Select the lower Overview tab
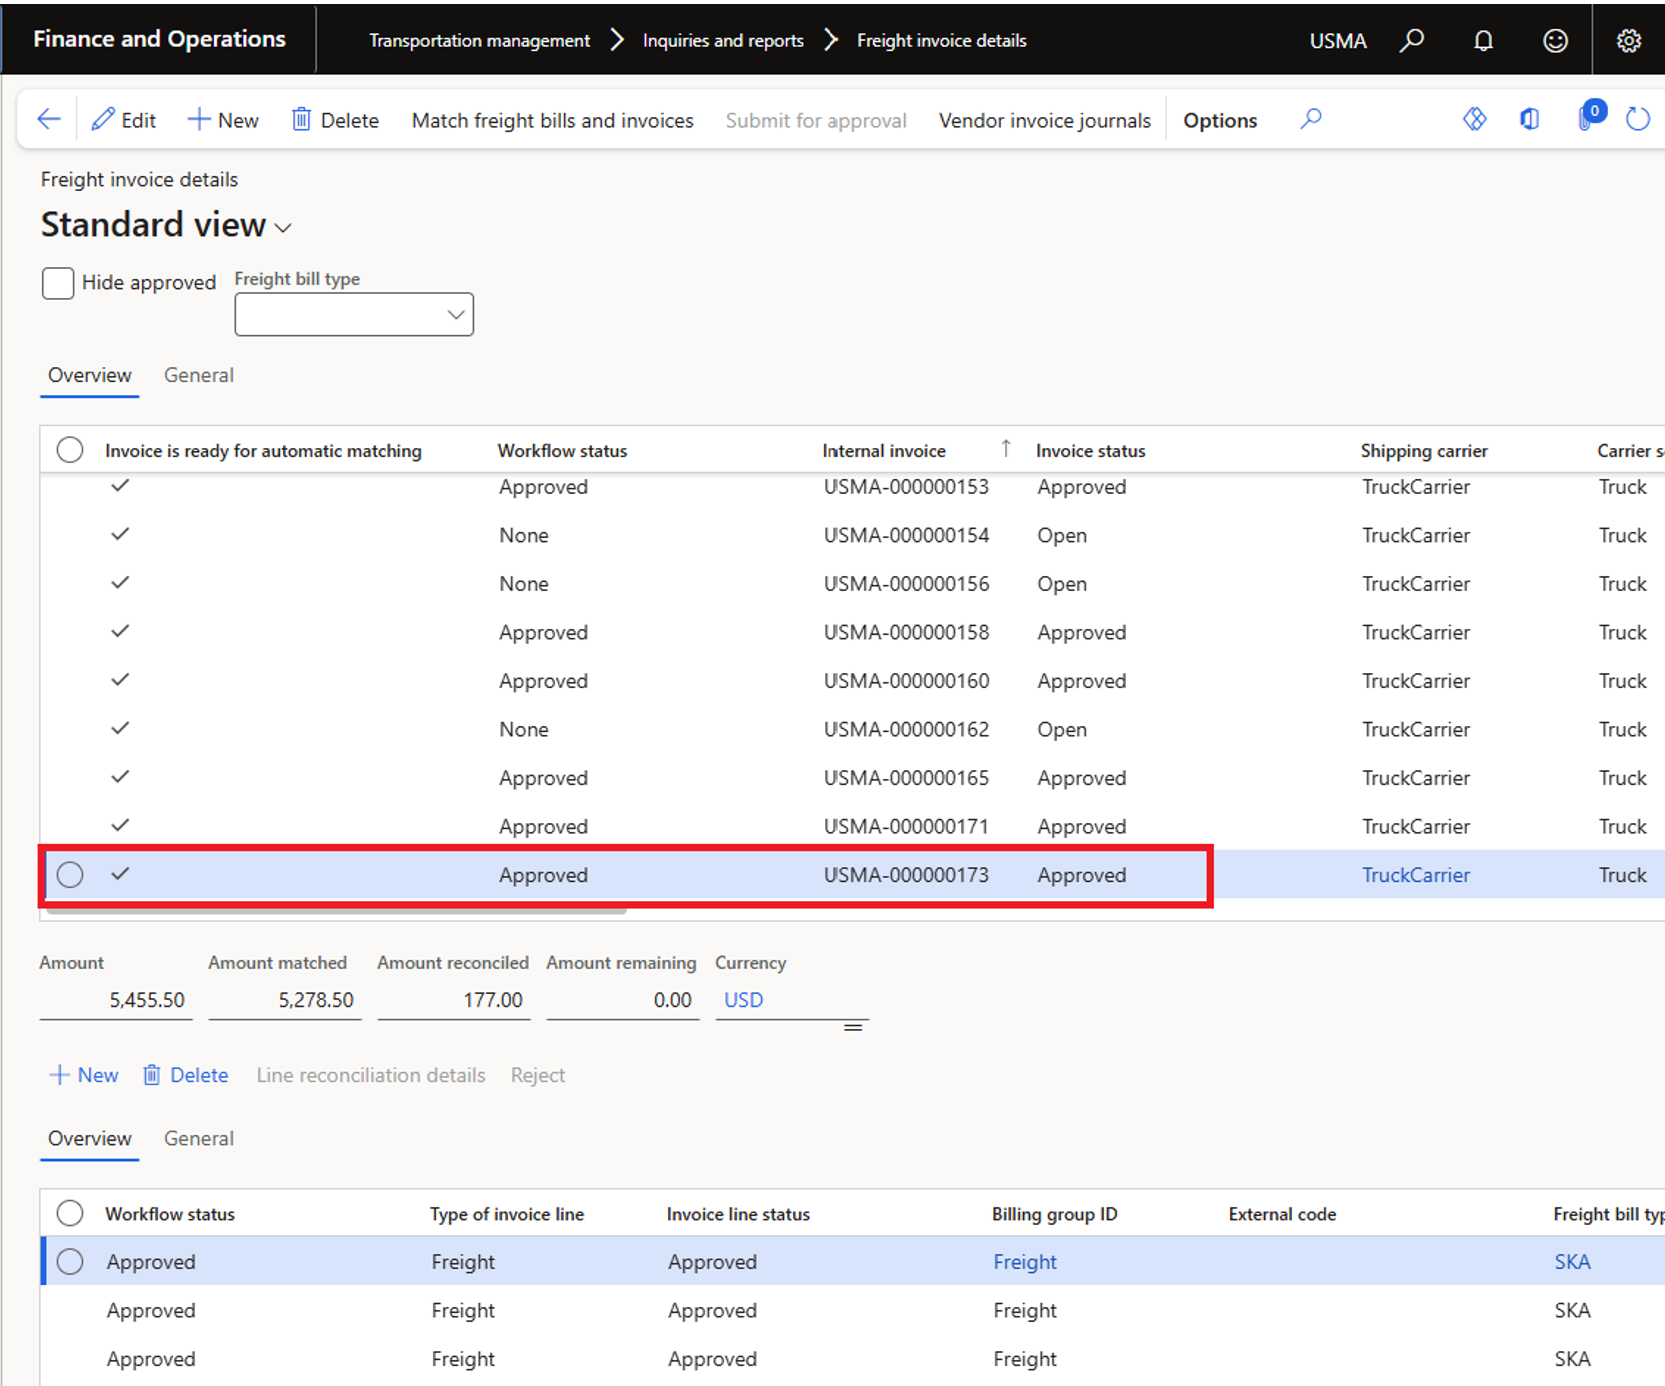The width and height of the screenshot is (1665, 1386). coord(90,1138)
